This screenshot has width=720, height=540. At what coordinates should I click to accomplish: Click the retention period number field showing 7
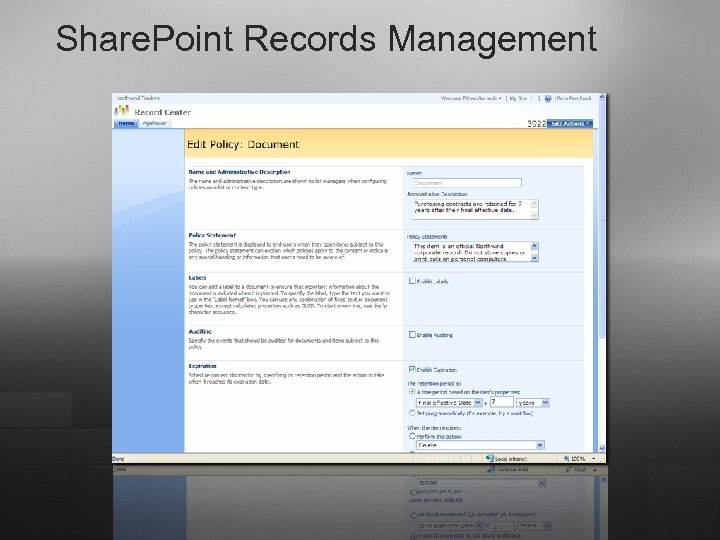(501, 402)
